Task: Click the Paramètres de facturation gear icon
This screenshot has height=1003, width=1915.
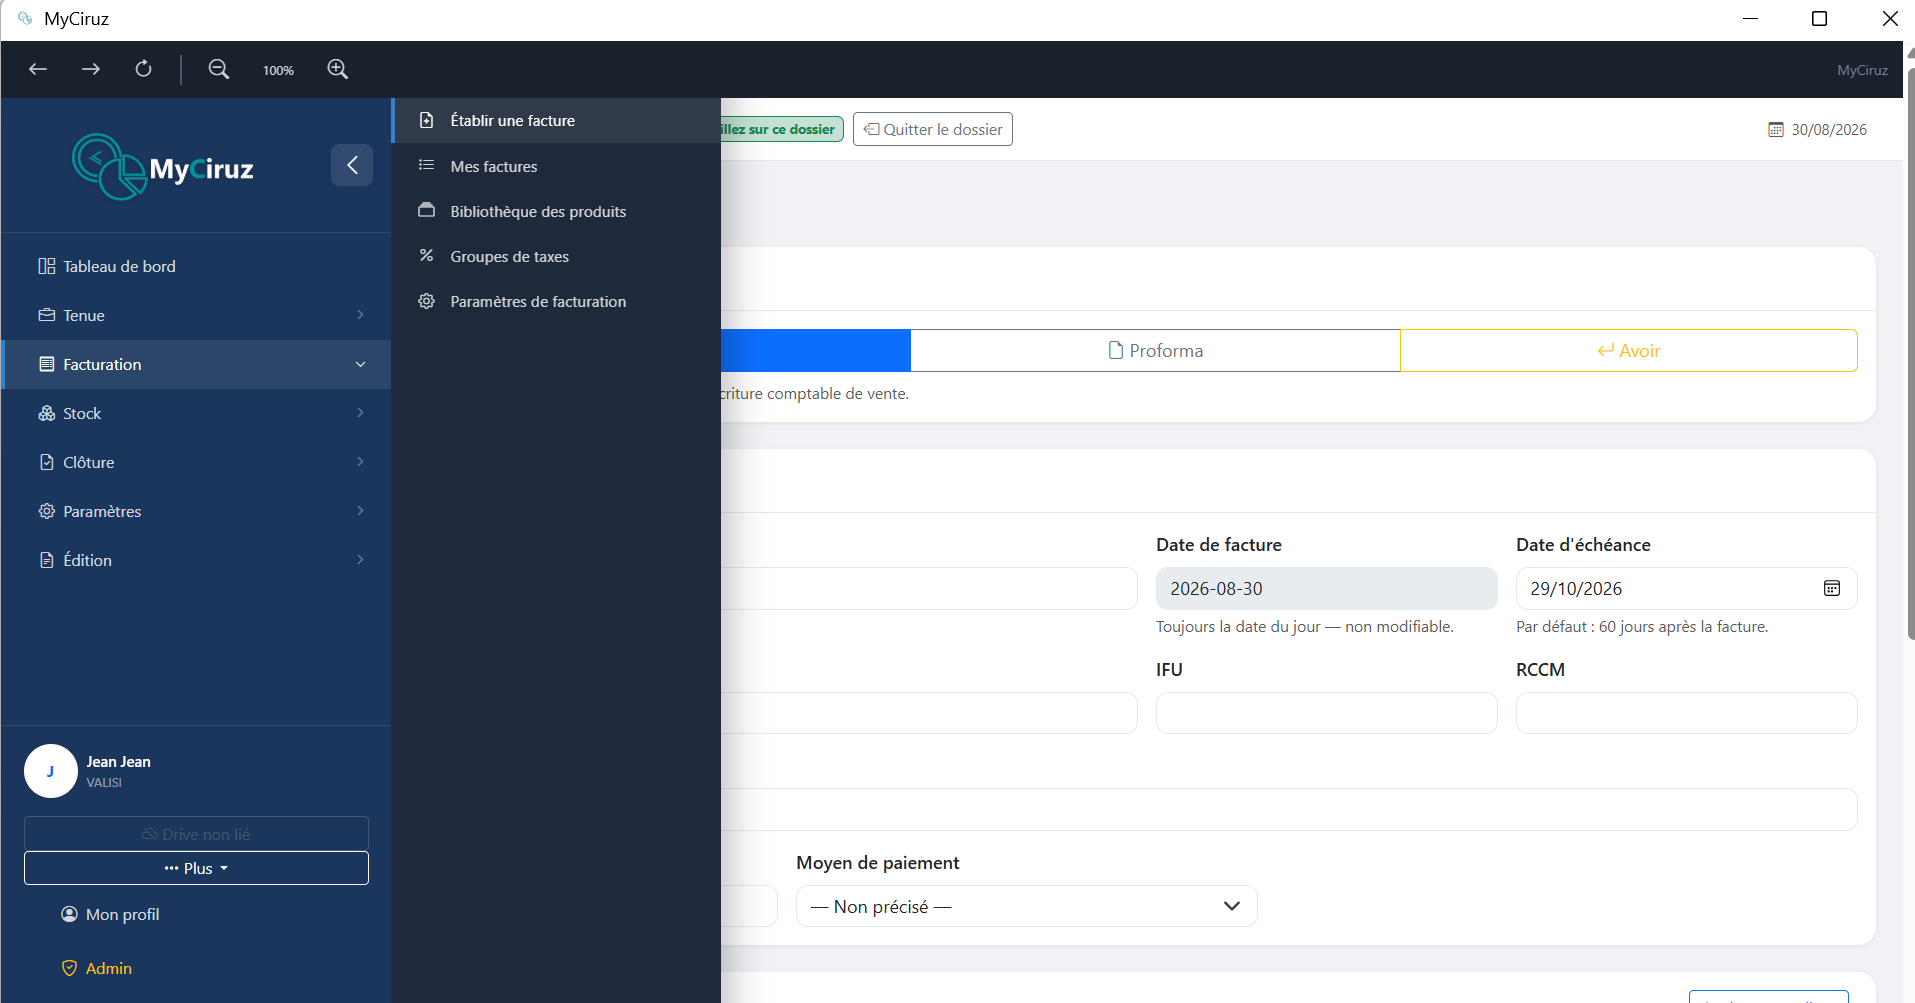Action: pos(427,301)
